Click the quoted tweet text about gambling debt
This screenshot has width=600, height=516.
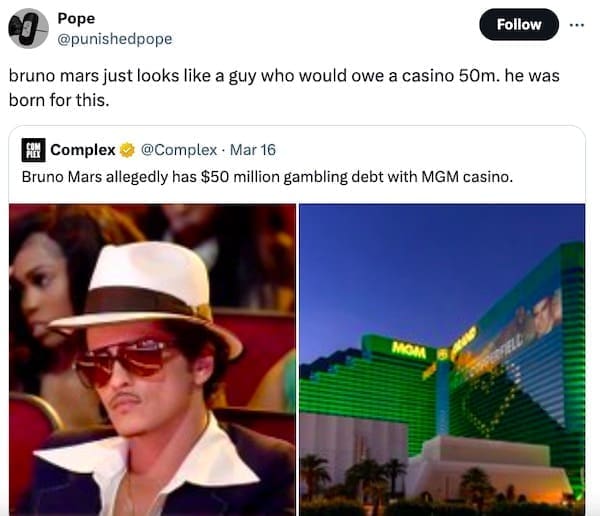point(267,177)
